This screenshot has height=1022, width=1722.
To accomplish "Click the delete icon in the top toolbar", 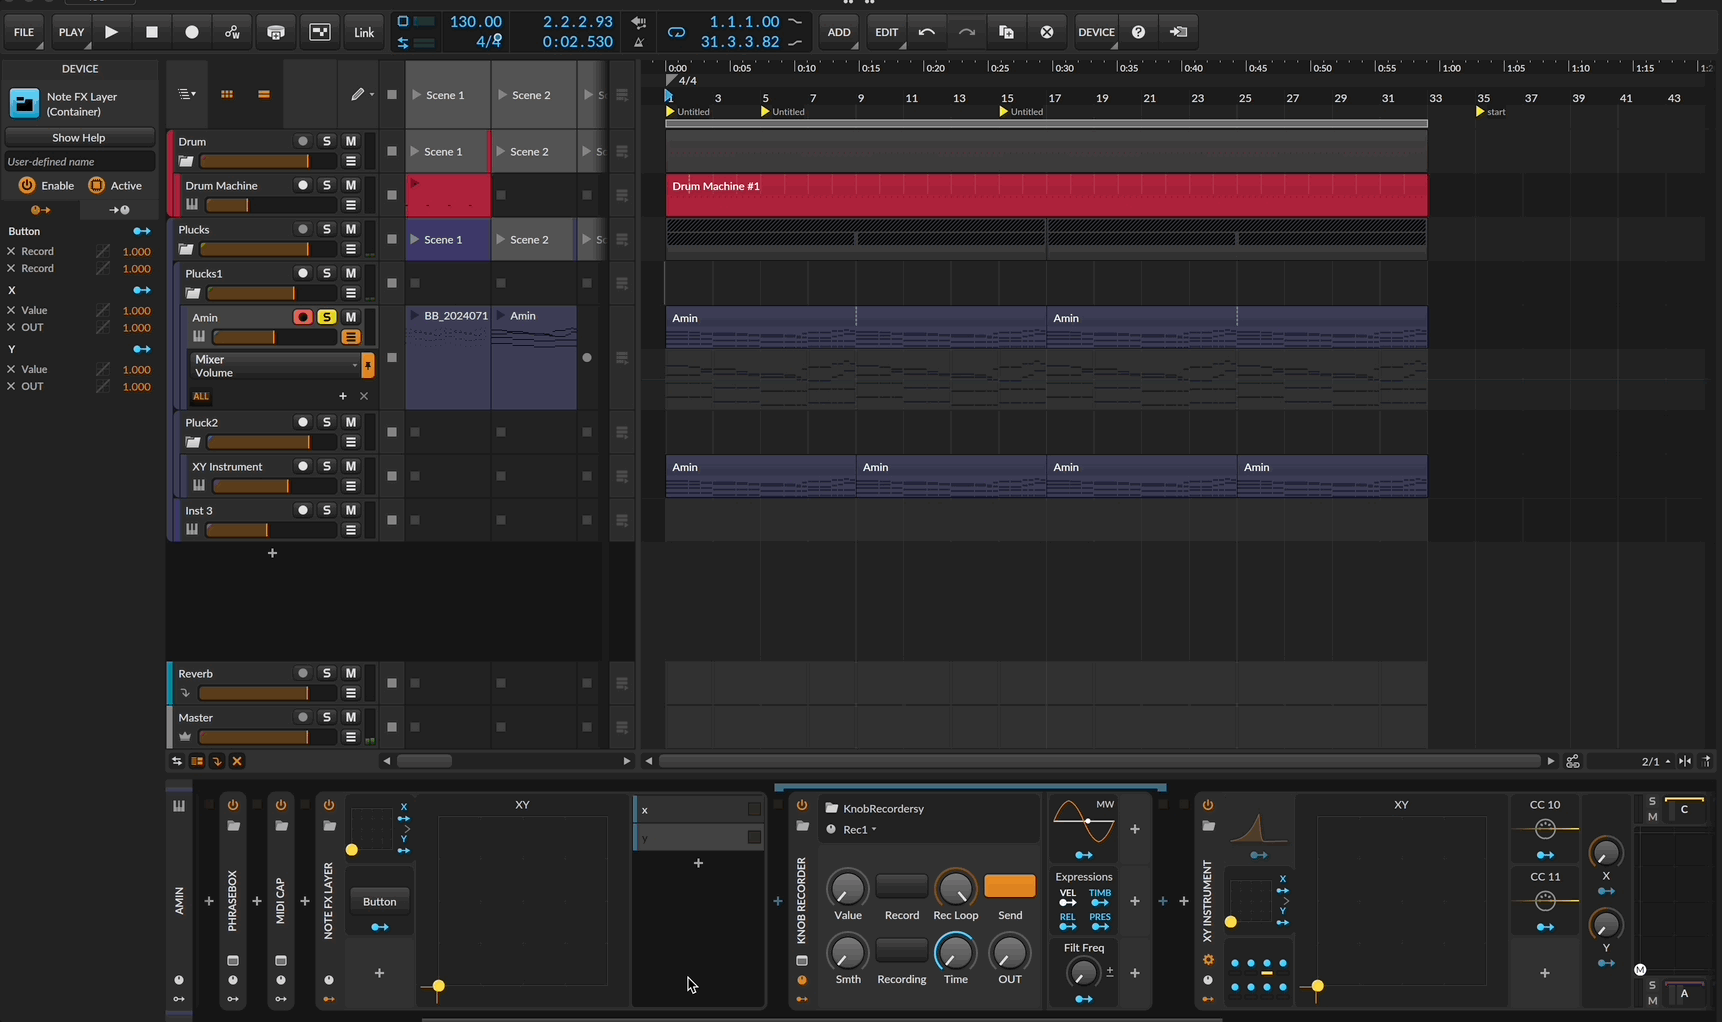I will point(1046,32).
